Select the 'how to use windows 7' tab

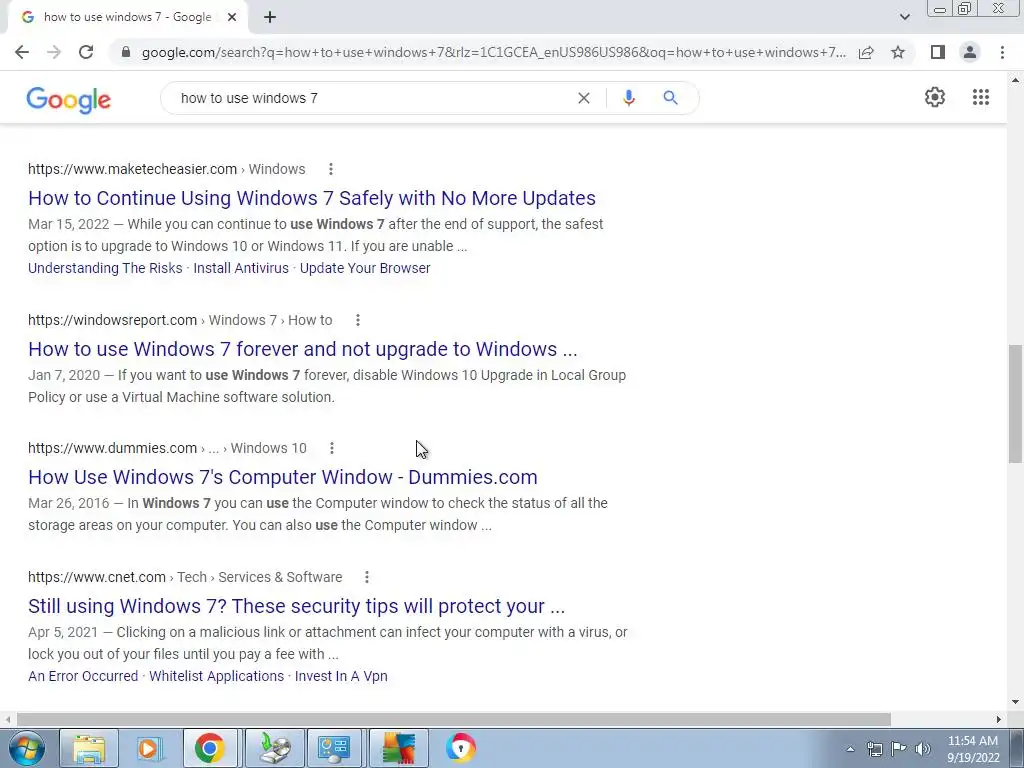(x=127, y=18)
